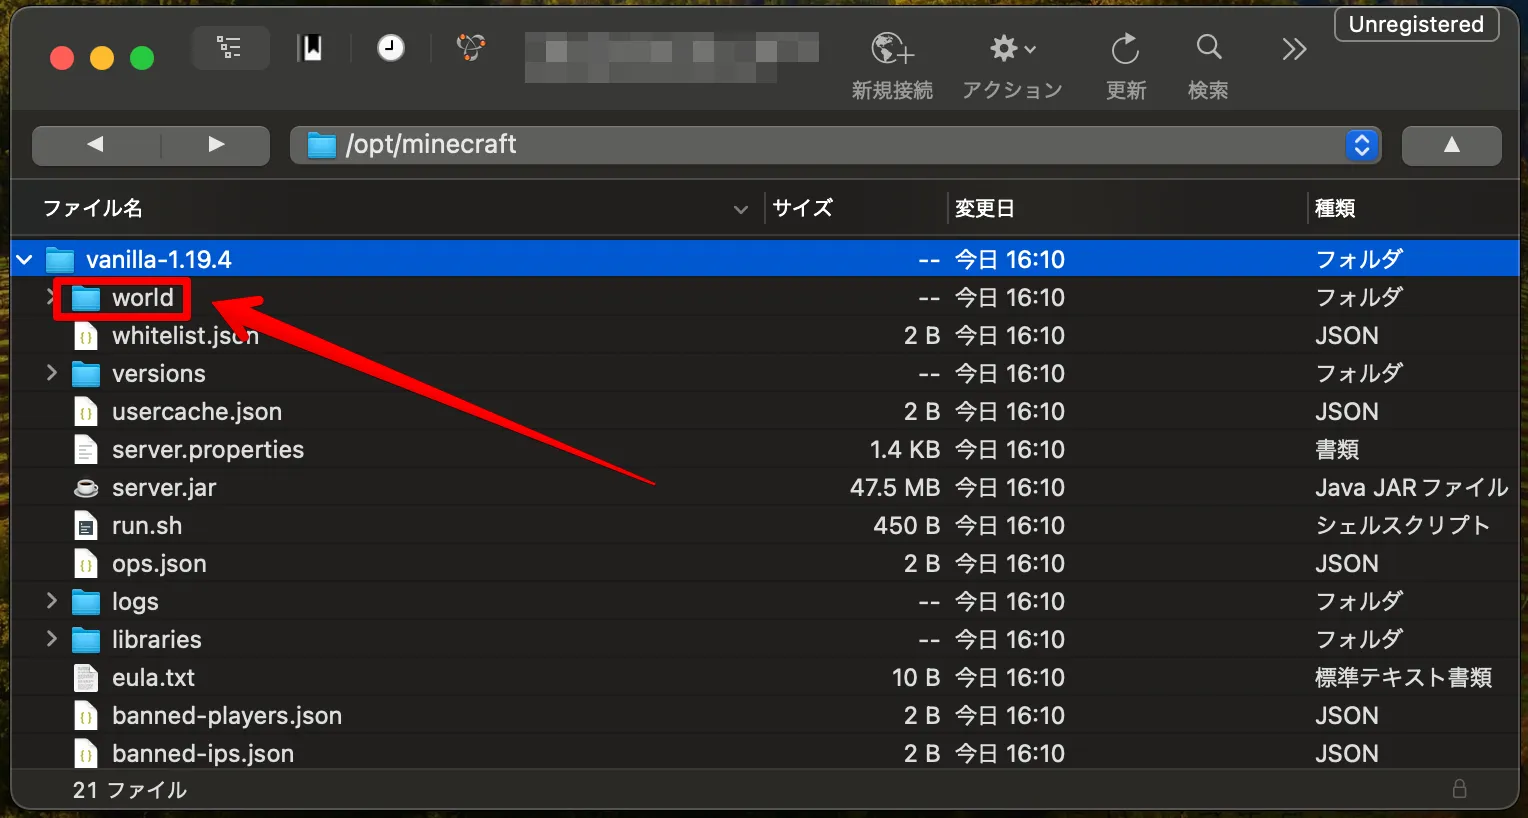This screenshot has width=1528, height=818.
Task: Expand the logs folder
Action: click(x=51, y=601)
